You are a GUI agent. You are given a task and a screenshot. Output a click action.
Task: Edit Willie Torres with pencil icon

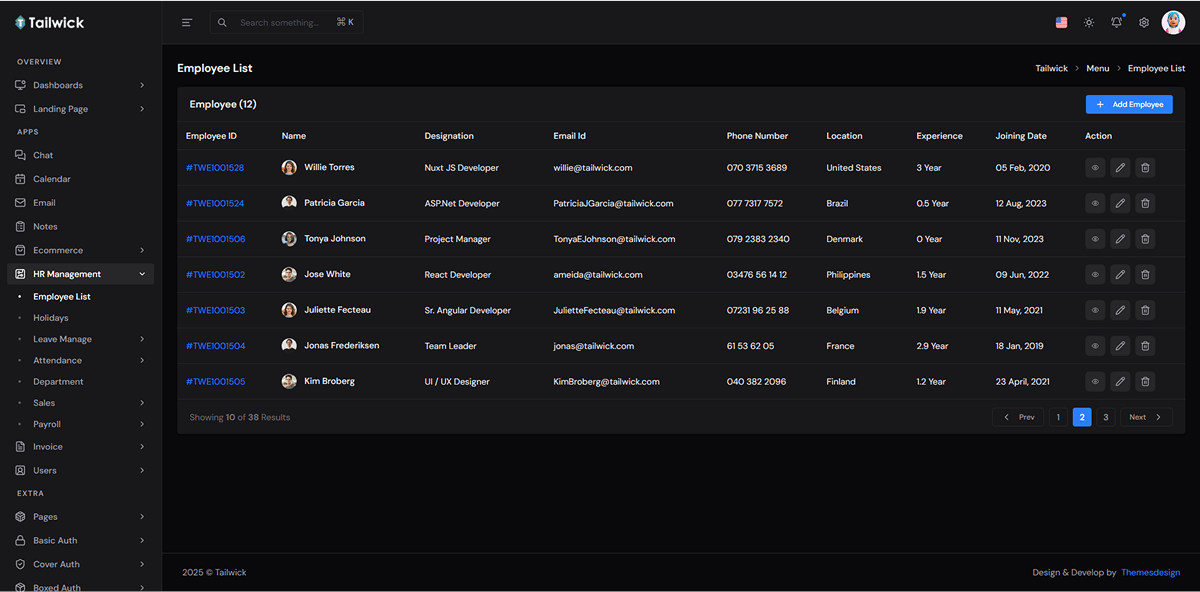tap(1120, 168)
